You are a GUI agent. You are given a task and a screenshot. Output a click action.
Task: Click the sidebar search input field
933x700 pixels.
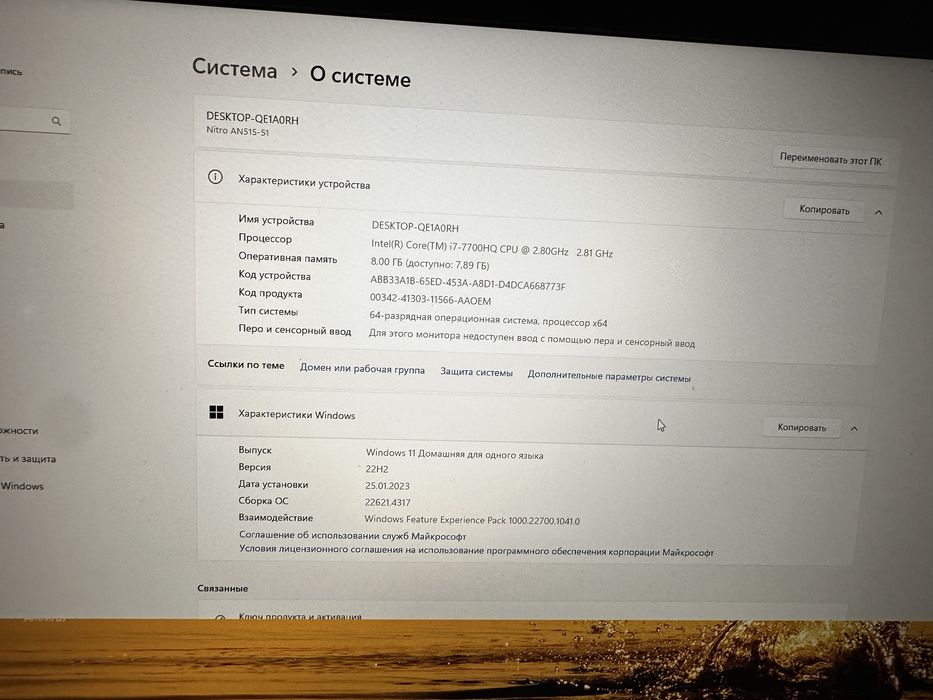coord(33,121)
